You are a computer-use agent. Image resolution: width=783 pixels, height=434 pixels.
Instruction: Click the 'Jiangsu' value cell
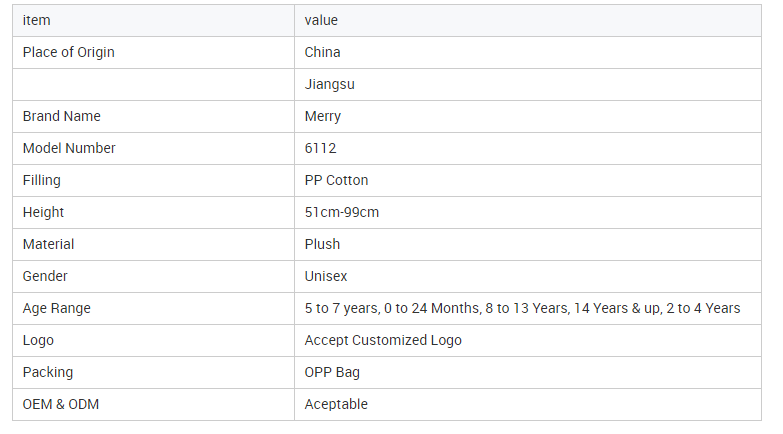(528, 84)
